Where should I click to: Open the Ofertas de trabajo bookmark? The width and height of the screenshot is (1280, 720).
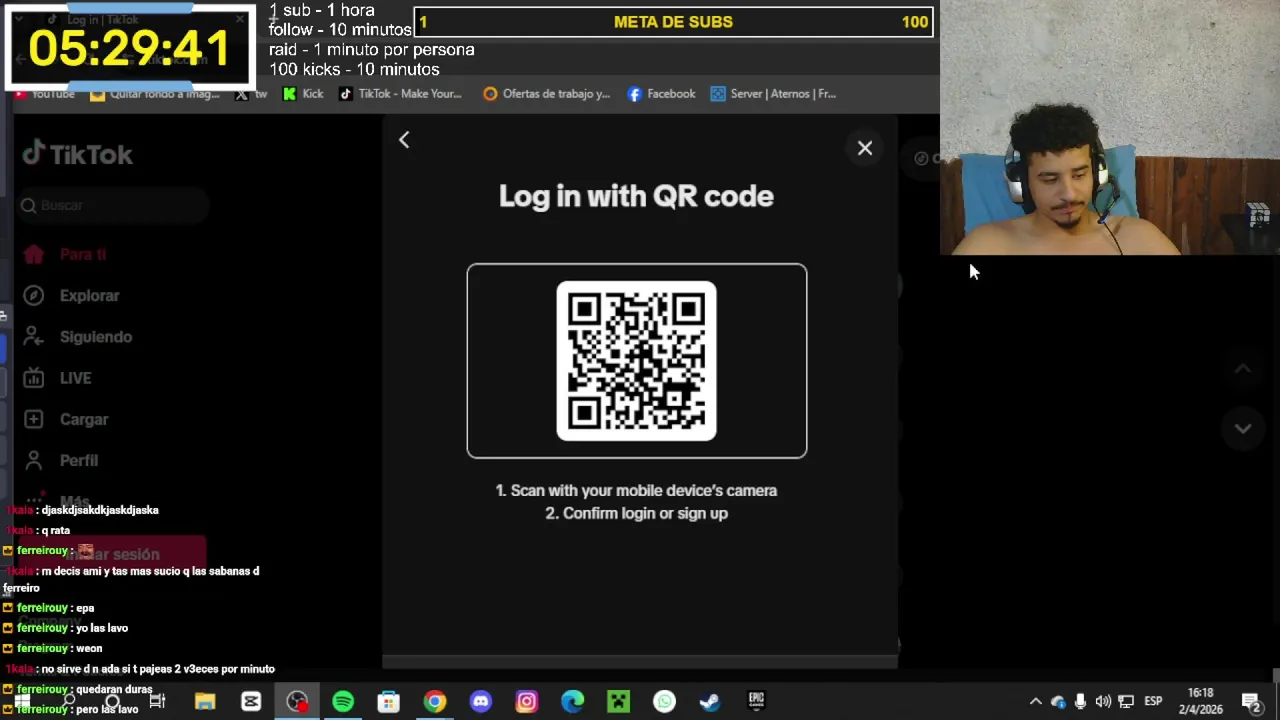(x=546, y=94)
